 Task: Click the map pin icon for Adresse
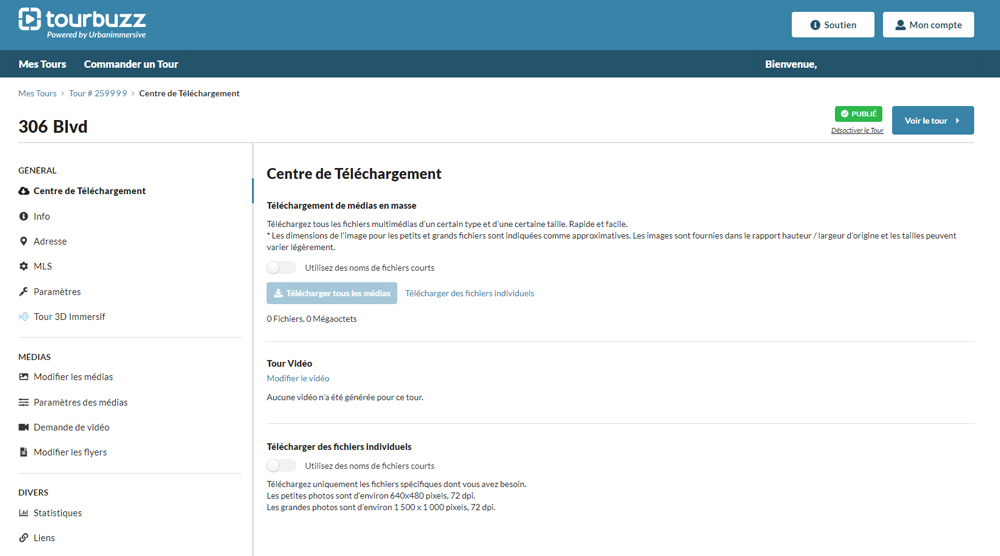24,241
